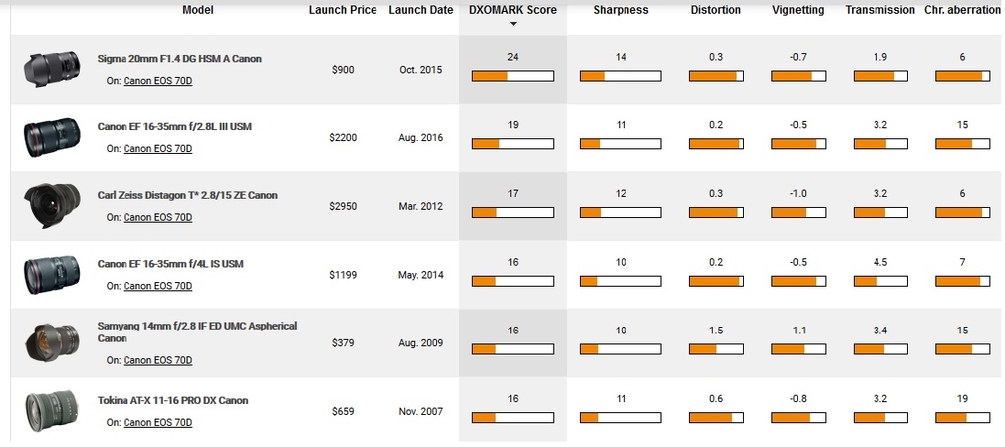Image resolution: width=1005 pixels, height=447 pixels.
Task: Click DXOMARK score value 19
Action: (x=513, y=125)
